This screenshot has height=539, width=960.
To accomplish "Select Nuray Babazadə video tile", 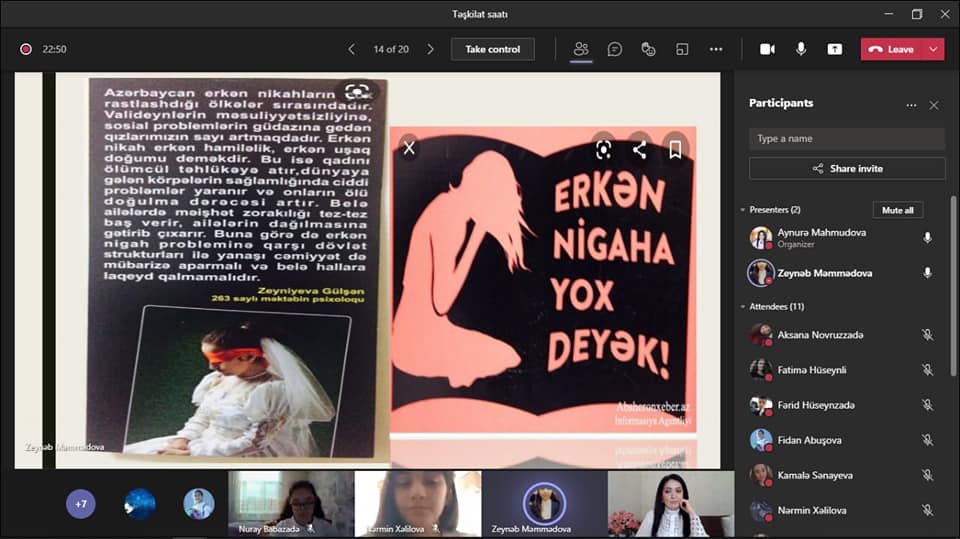I will pos(291,504).
